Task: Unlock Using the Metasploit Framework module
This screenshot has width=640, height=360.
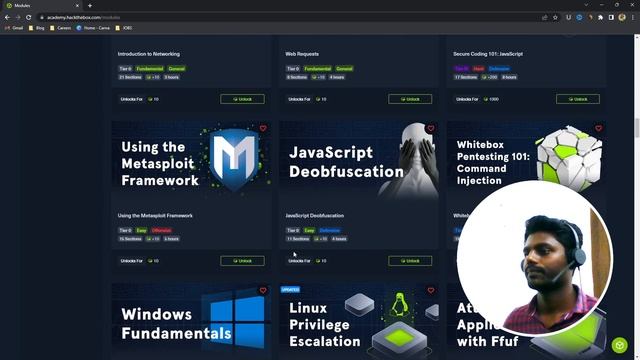Action: (x=242, y=261)
